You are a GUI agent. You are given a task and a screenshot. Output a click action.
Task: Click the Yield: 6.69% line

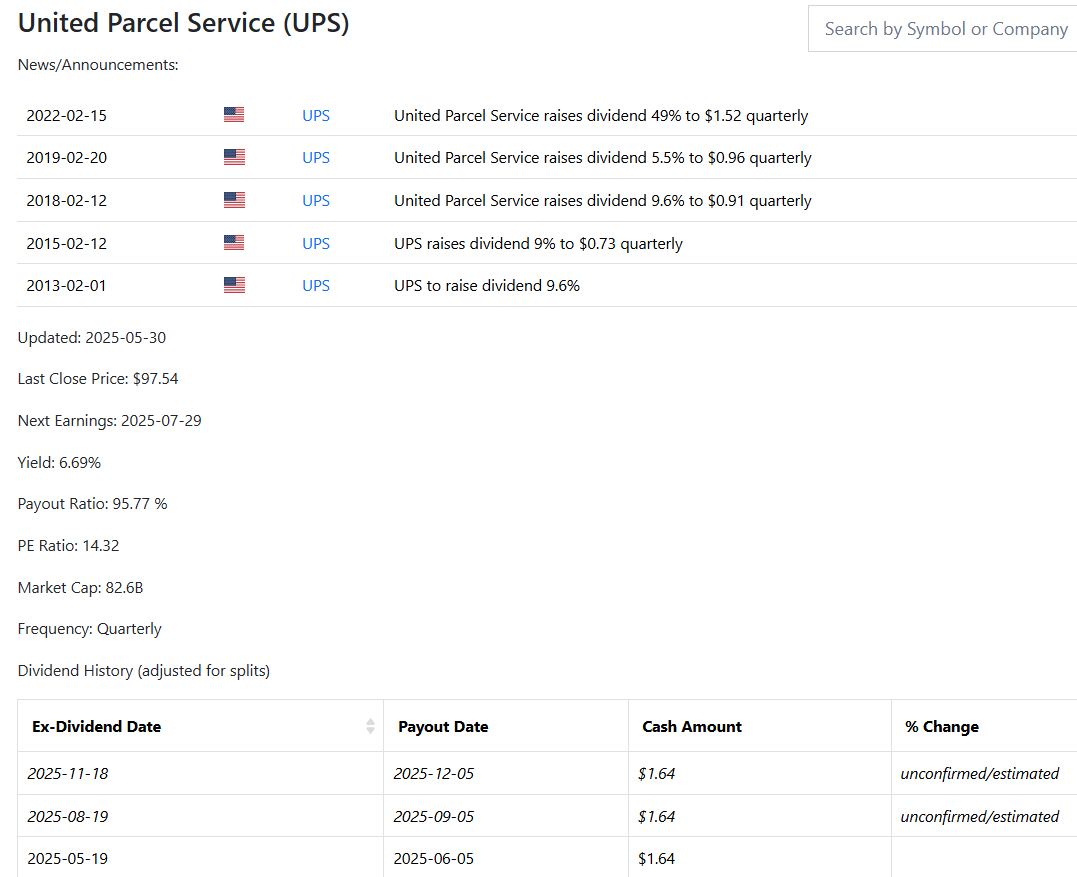coord(59,462)
